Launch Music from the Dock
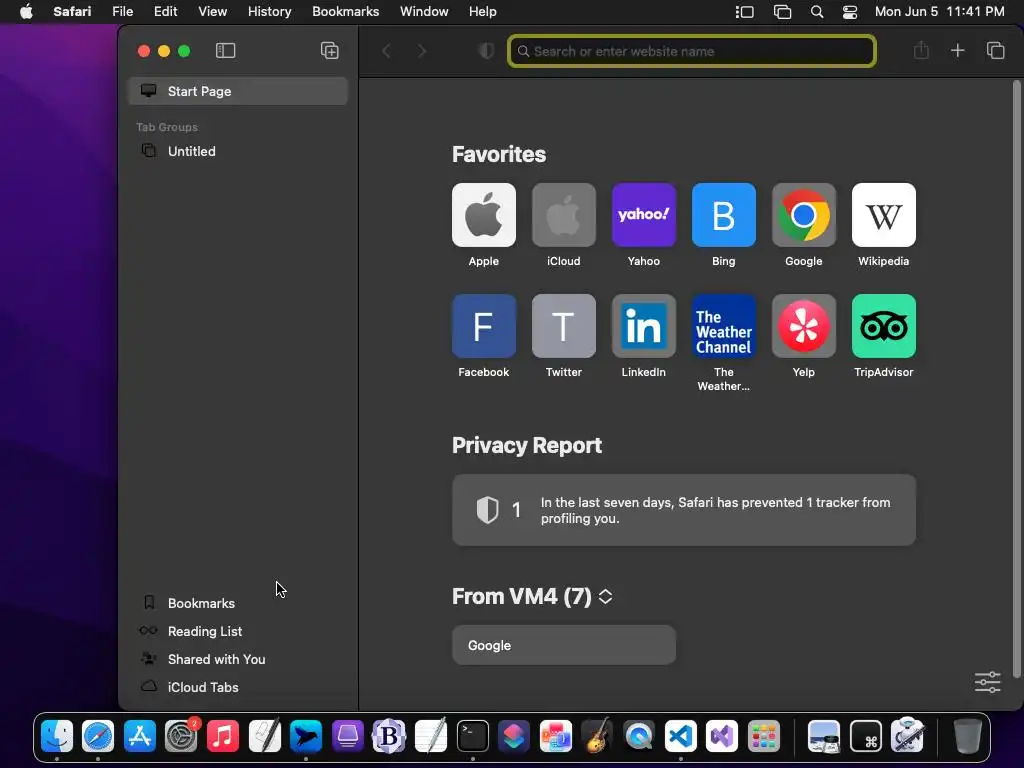Viewport: 1024px width, 768px height. 223,736
